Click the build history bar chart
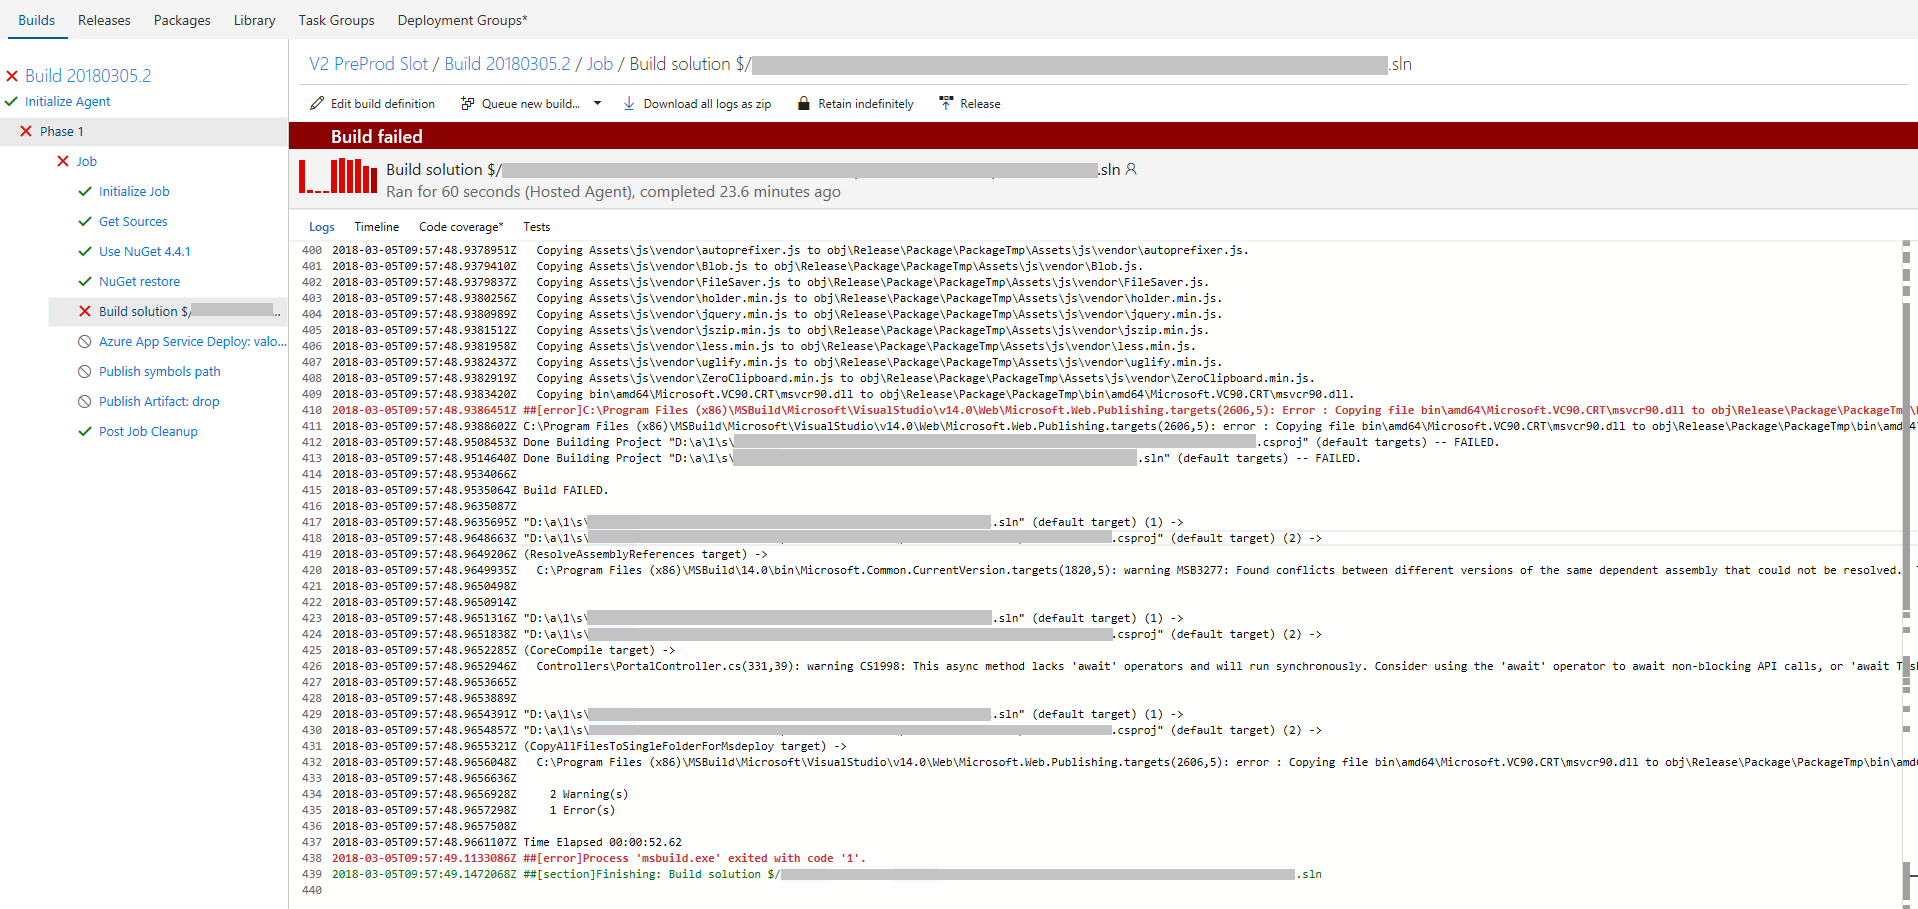 pyautogui.click(x=338, y=175)
